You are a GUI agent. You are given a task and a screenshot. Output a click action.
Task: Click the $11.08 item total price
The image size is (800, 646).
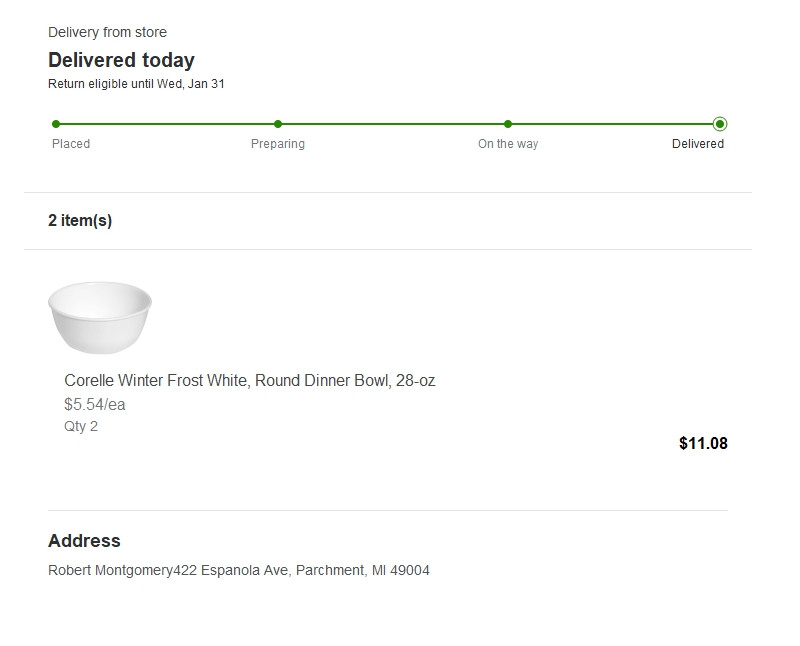pos(703,443)
